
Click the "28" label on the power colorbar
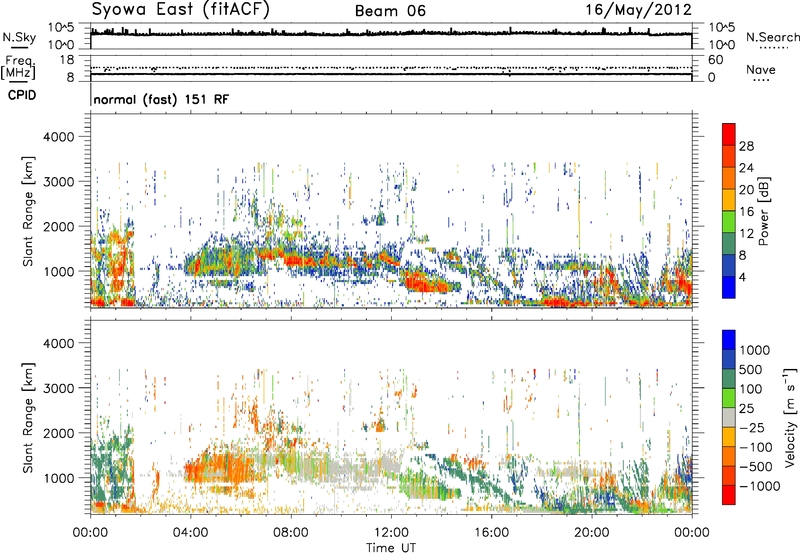tap(746, 146)
